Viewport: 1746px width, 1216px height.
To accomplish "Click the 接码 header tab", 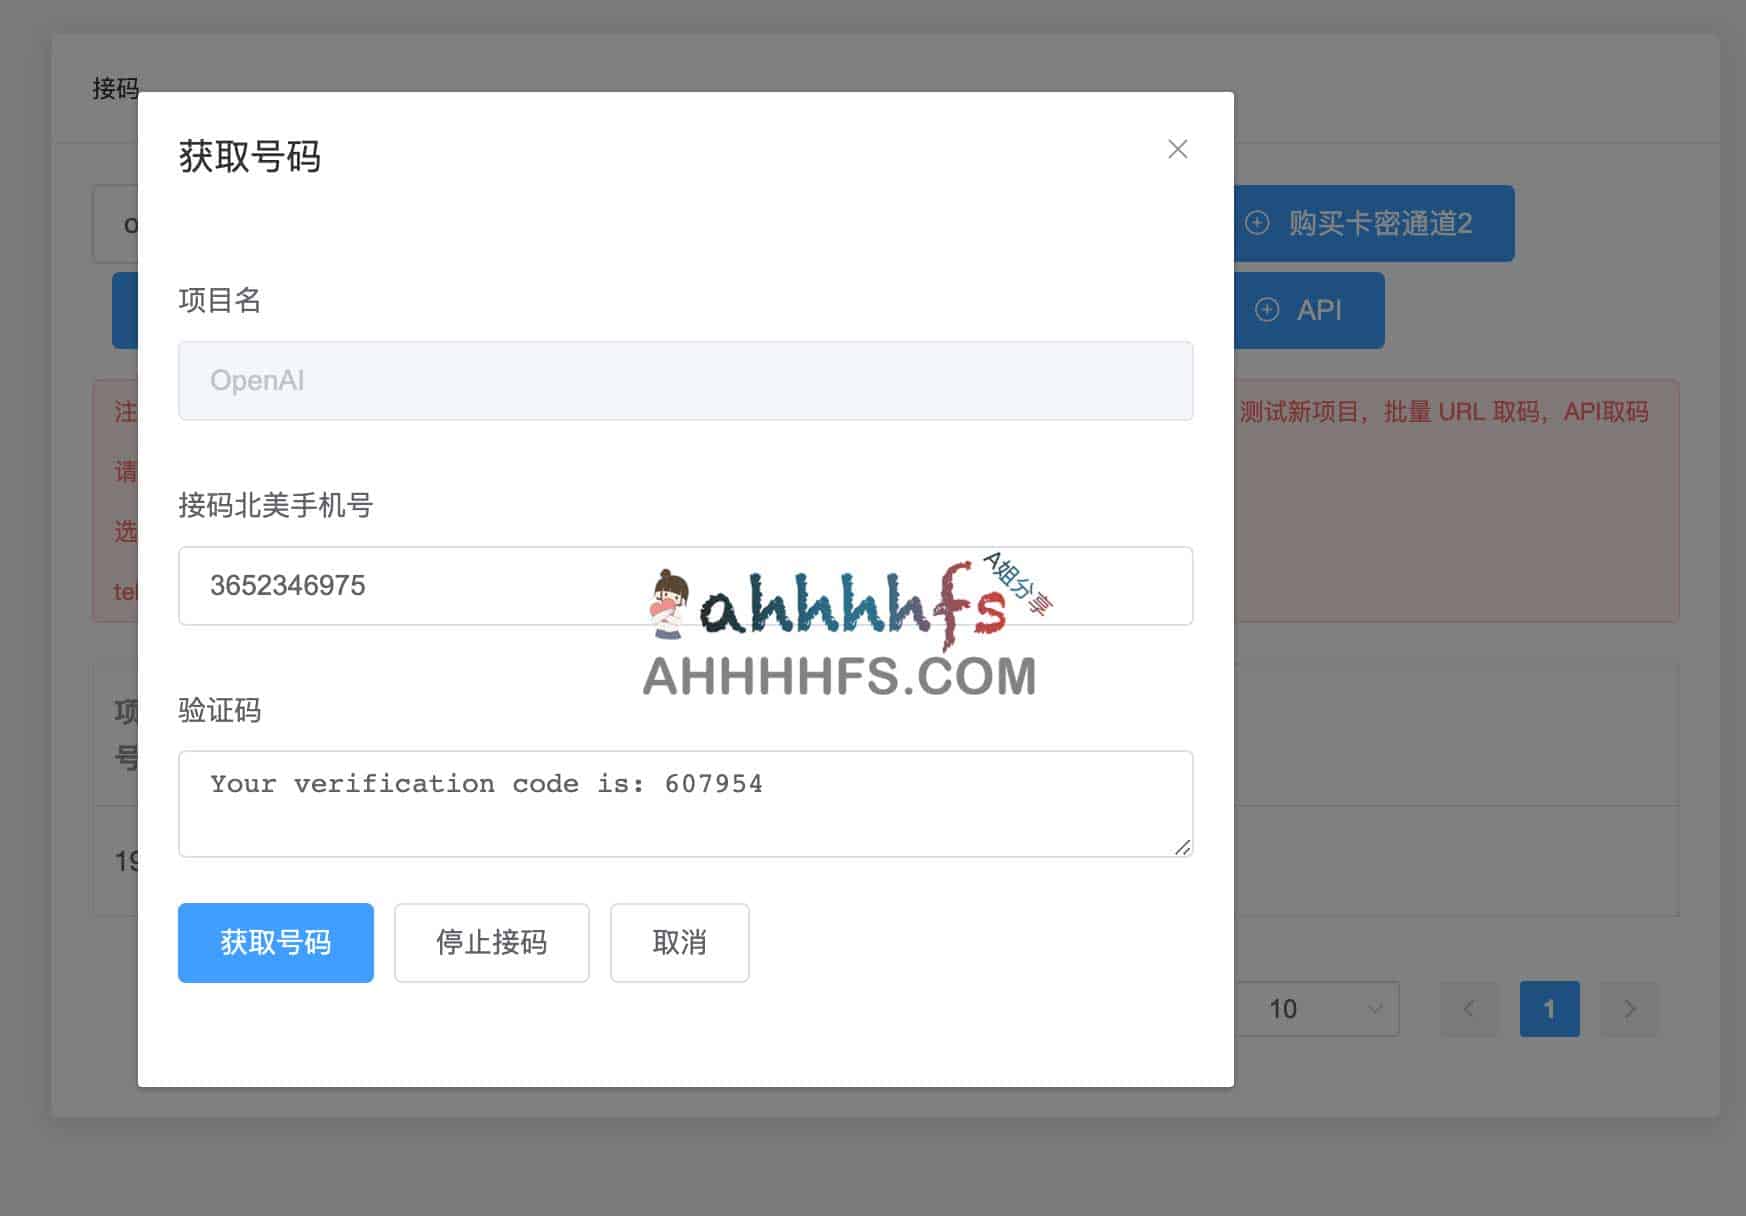I will coord(114,89).
